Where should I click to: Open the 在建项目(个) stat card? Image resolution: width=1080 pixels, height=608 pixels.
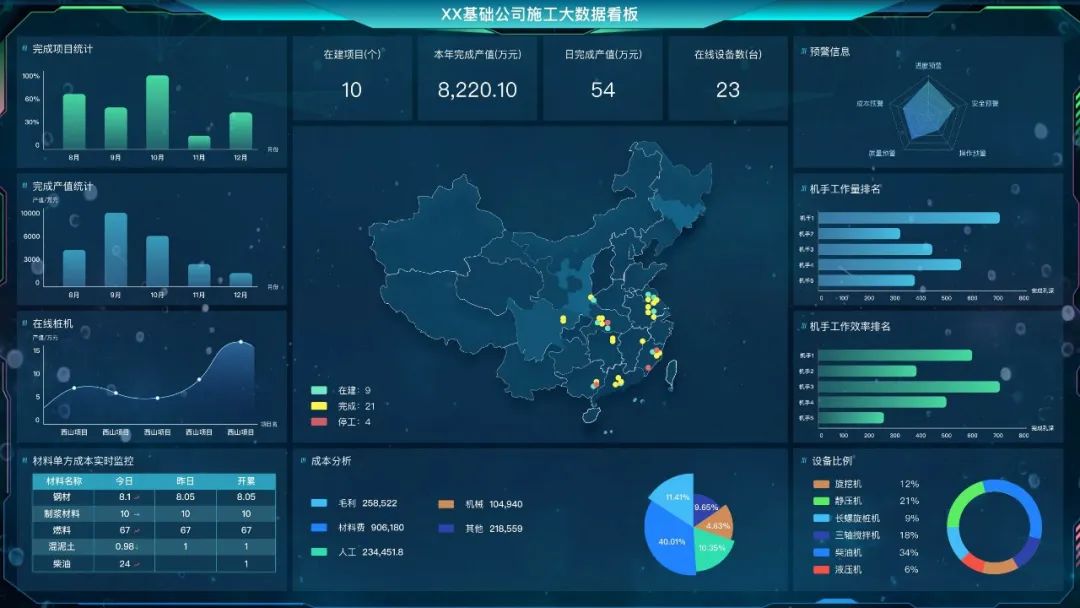click(352, 78)
